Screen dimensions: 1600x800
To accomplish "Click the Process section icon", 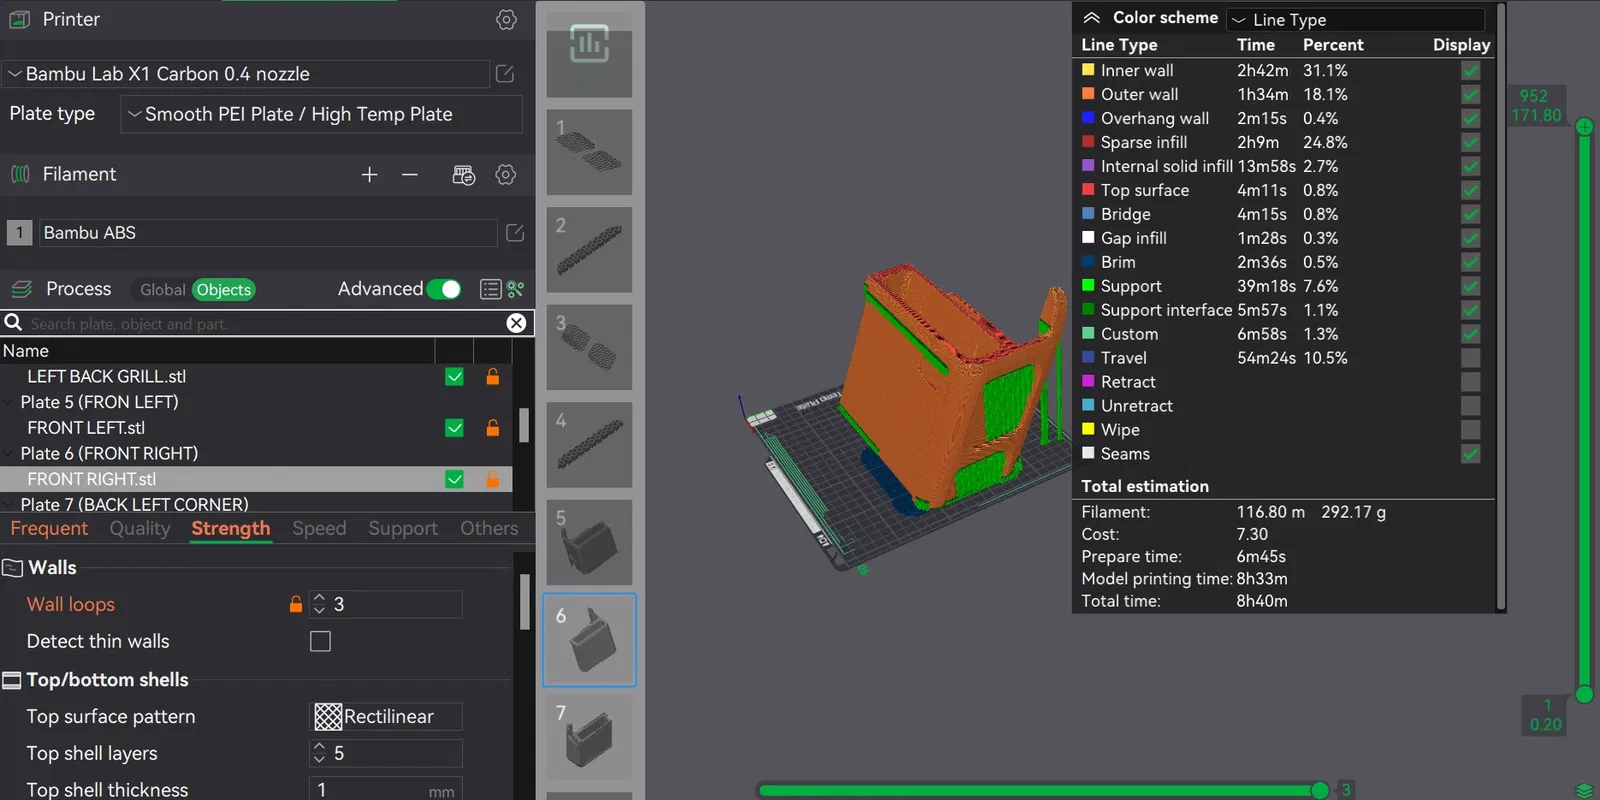I will 21,289.
